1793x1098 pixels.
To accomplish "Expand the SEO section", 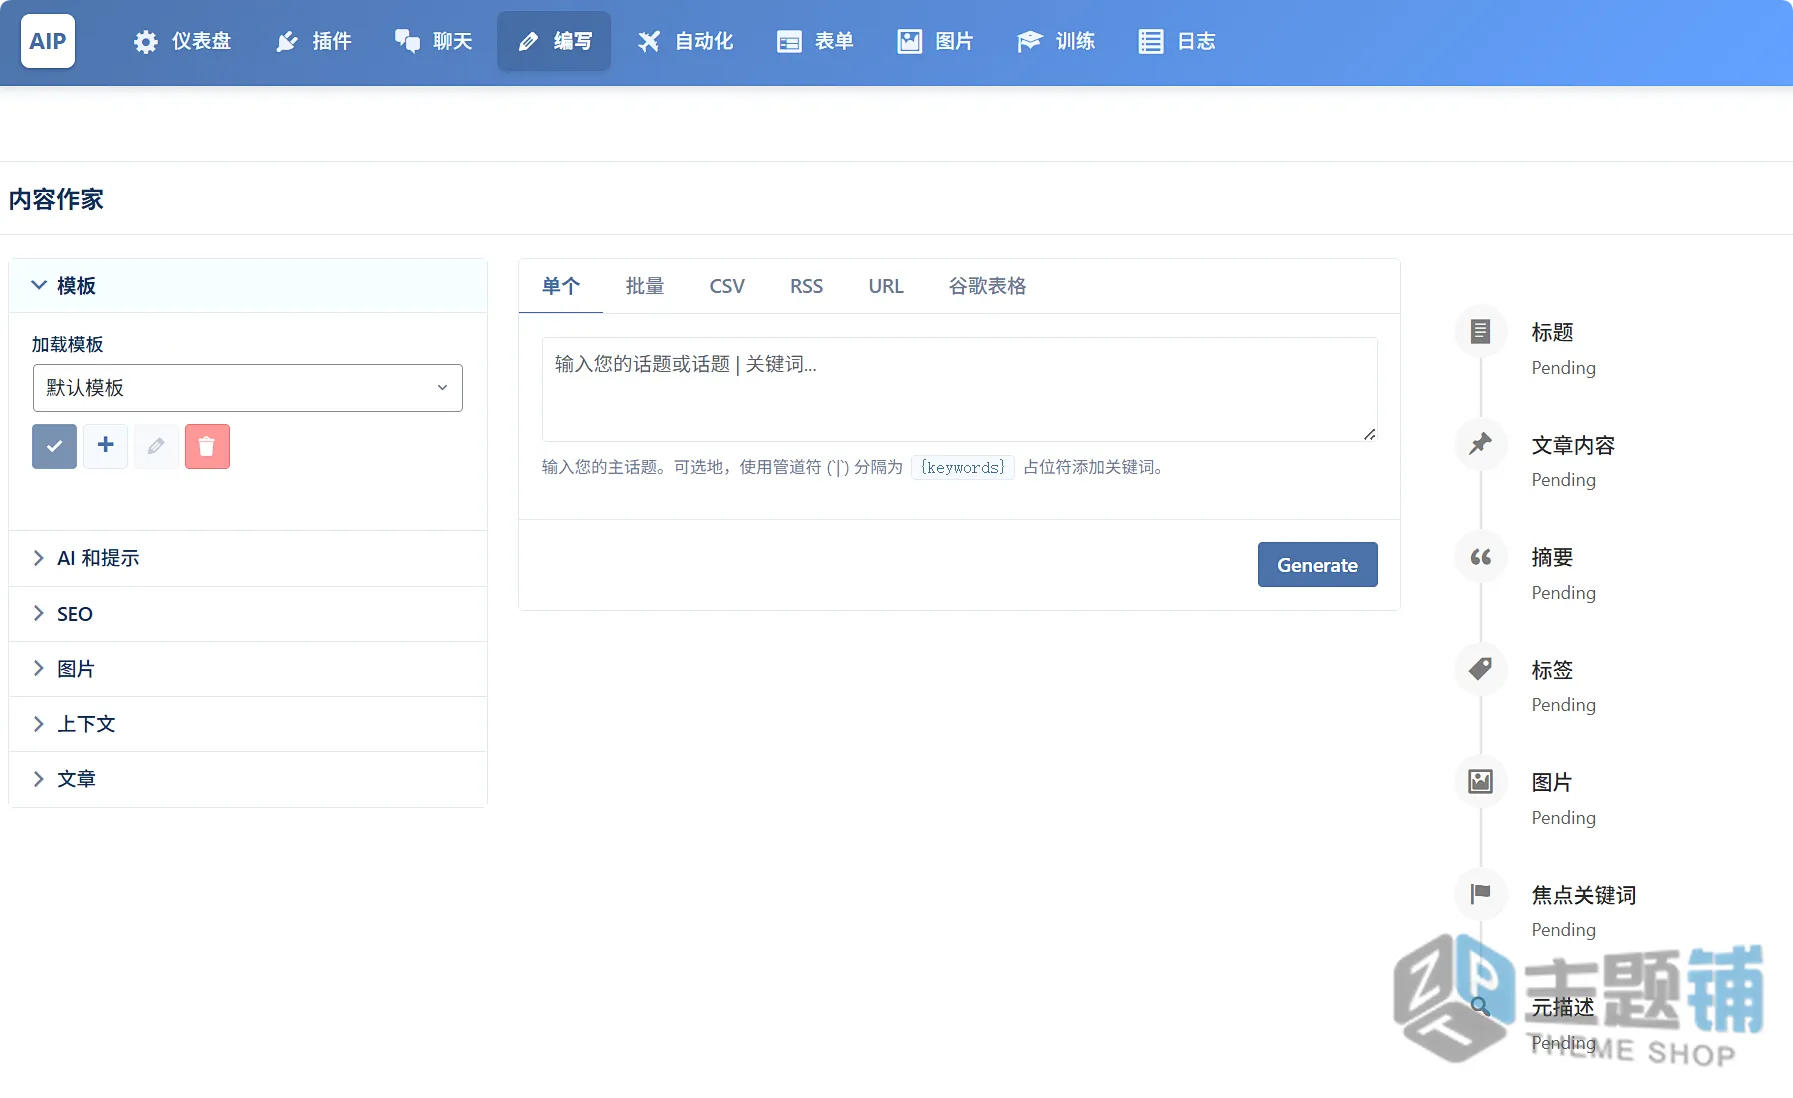I will point(248,614).
